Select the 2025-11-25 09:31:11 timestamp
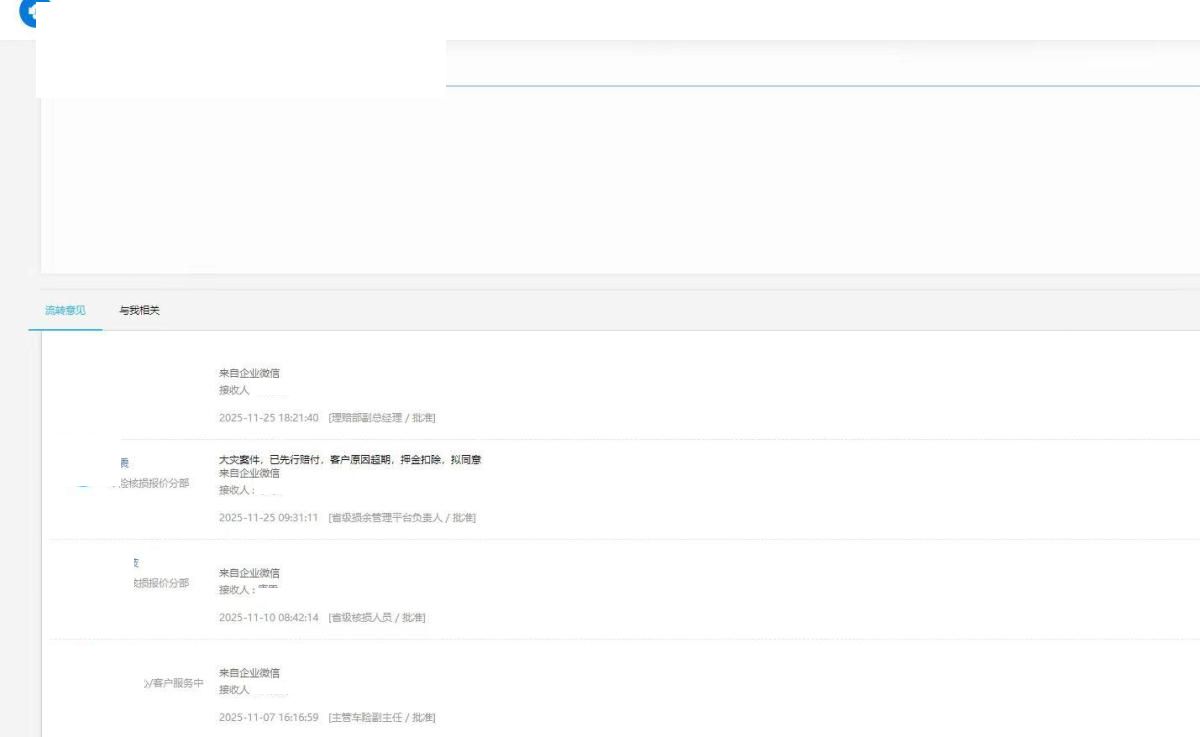 pyautogui.click(x=268, y=517)
